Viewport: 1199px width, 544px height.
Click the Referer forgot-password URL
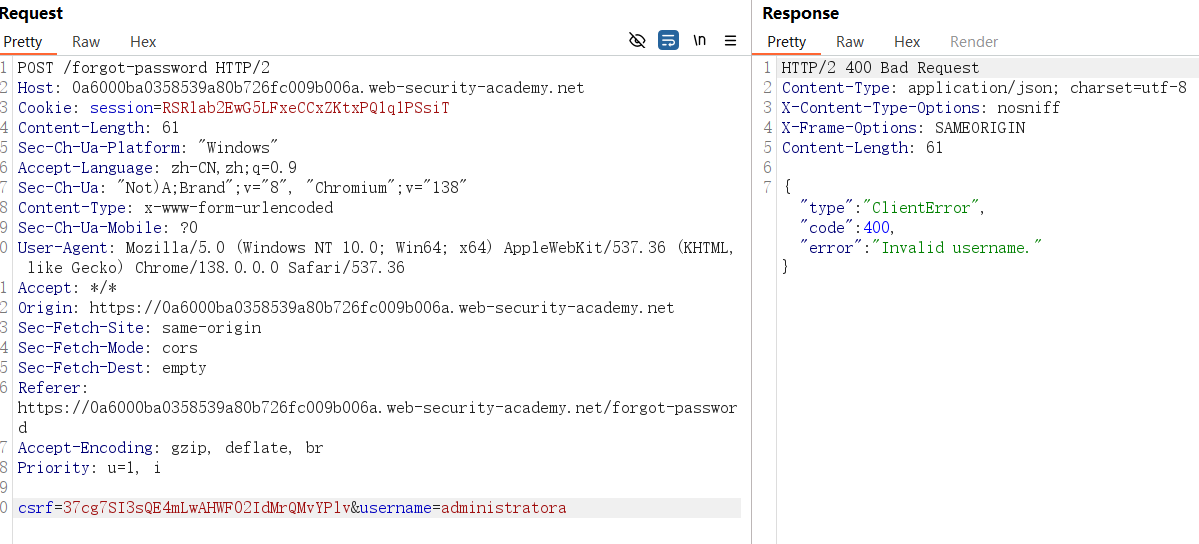pyautogui.click(x=377, y=417)
